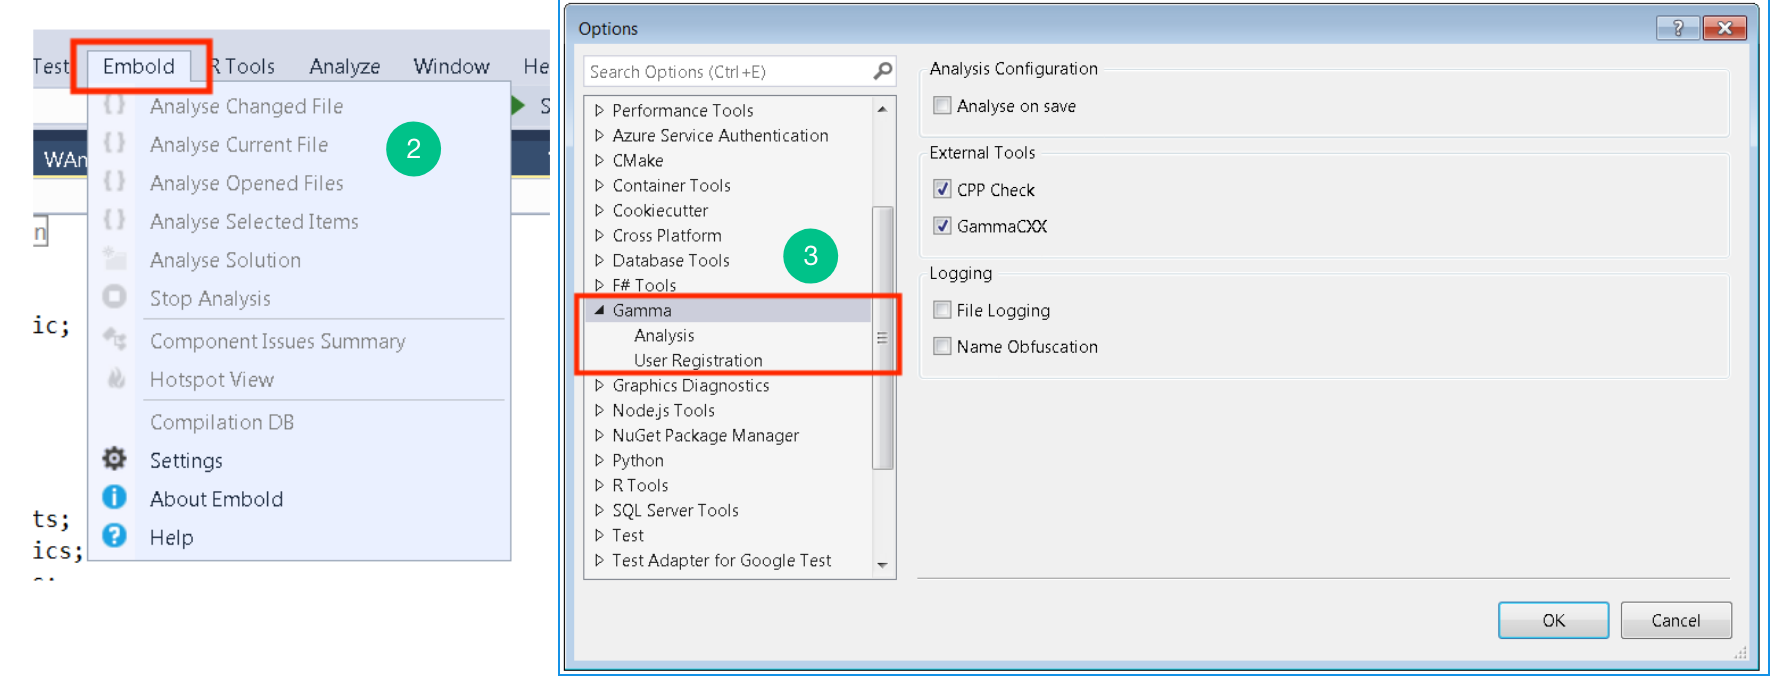Enable Analyse on save checkbox
This screenshot has width=1786, height=682.
[942, 105]
